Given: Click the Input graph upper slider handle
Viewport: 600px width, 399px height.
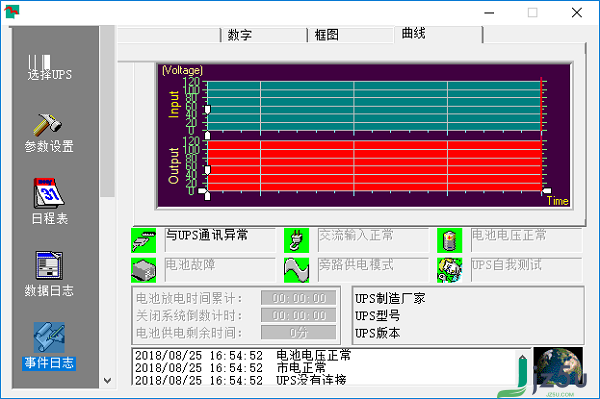Looking at the screenshot, I should click(x=207, y=110).
